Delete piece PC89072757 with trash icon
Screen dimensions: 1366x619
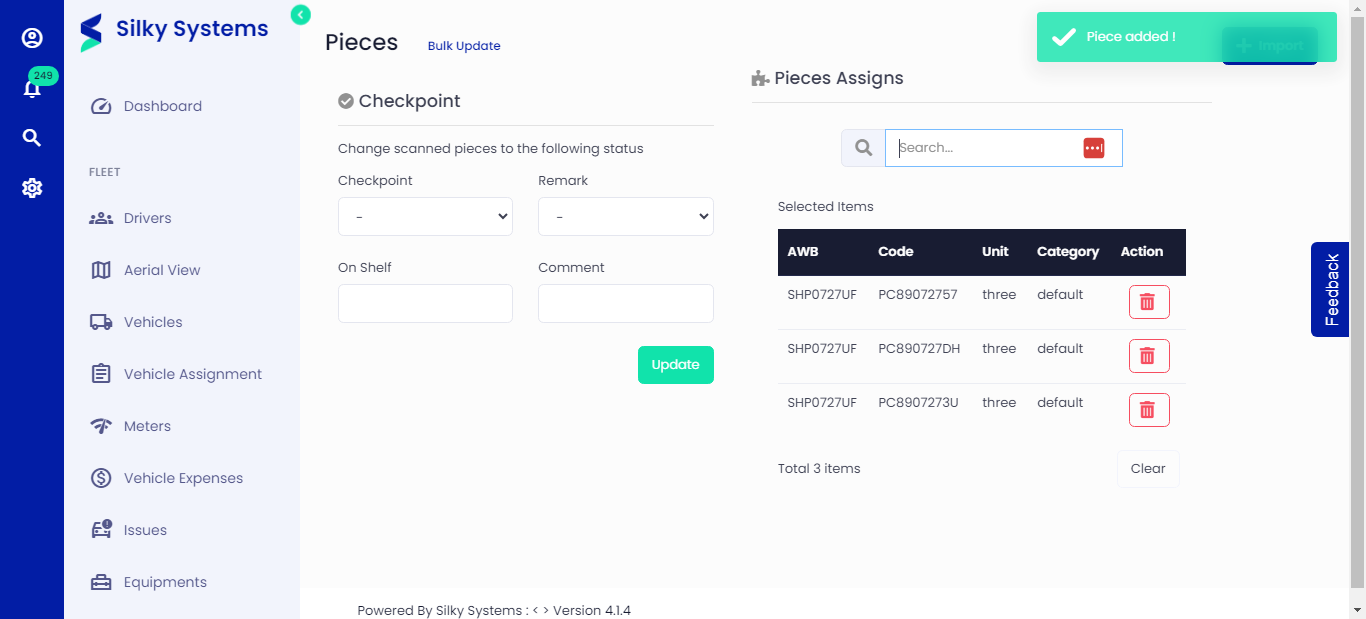[x=1148, y=302]
